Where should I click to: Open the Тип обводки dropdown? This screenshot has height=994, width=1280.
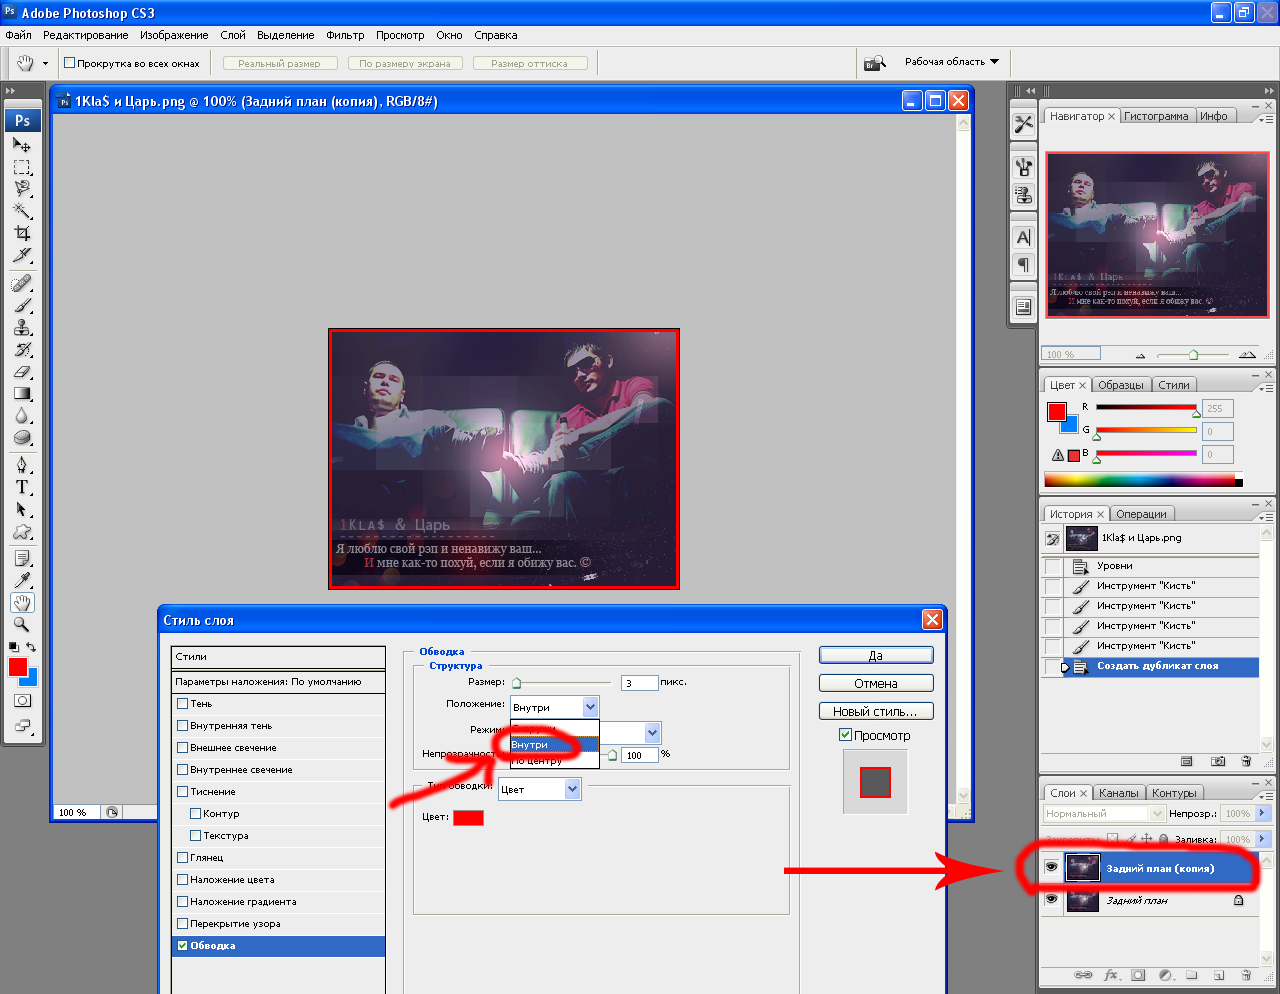pos(539,790)
